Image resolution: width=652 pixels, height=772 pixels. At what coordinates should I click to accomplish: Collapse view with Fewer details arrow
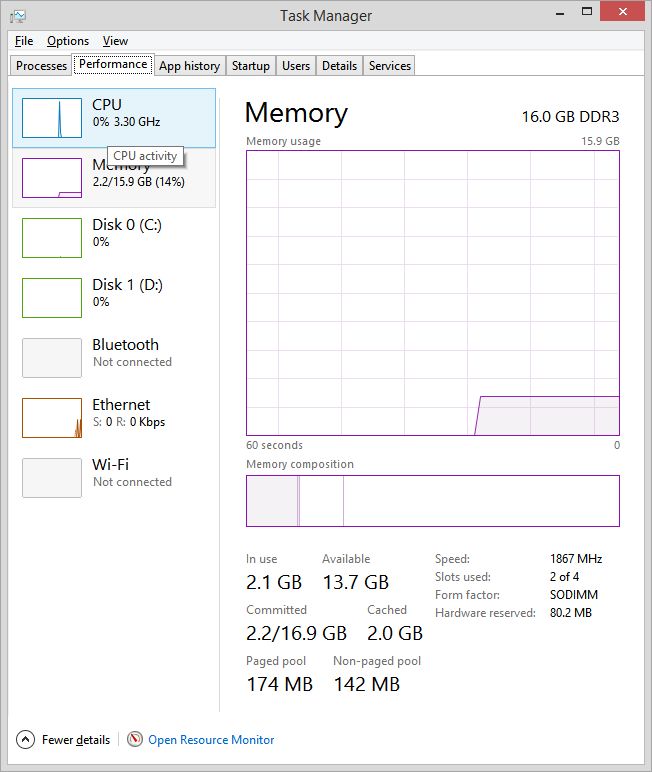(x=26, y=740)
